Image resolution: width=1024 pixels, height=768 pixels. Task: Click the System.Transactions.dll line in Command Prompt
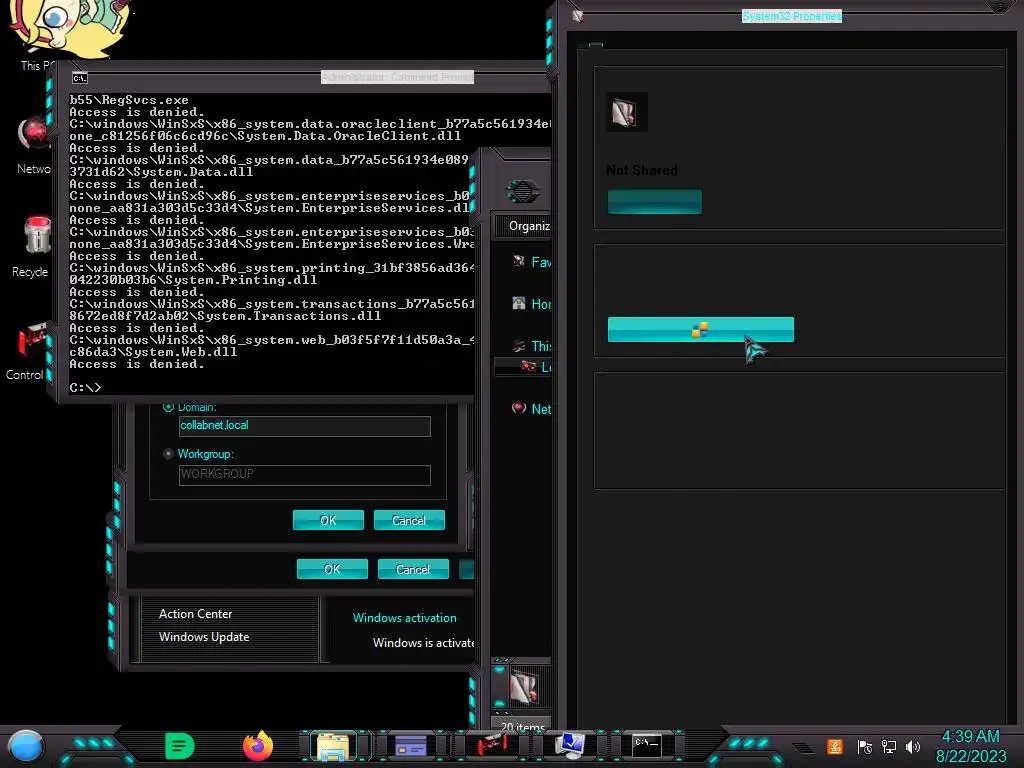point(225,315)
